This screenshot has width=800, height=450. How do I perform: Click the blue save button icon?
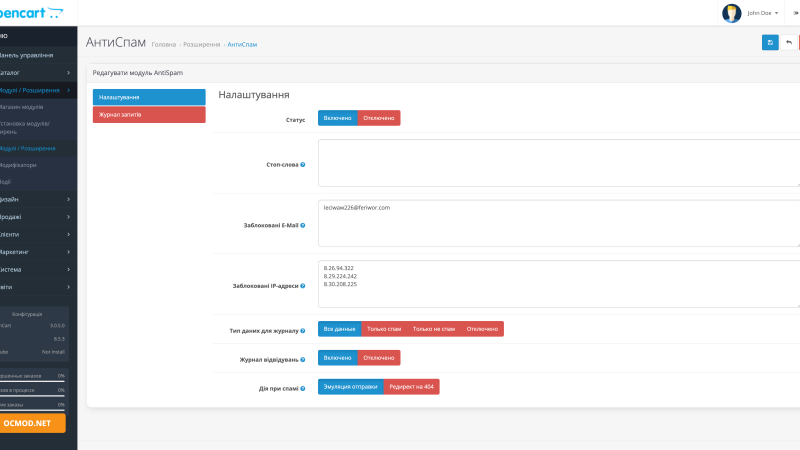pos(770,42)
